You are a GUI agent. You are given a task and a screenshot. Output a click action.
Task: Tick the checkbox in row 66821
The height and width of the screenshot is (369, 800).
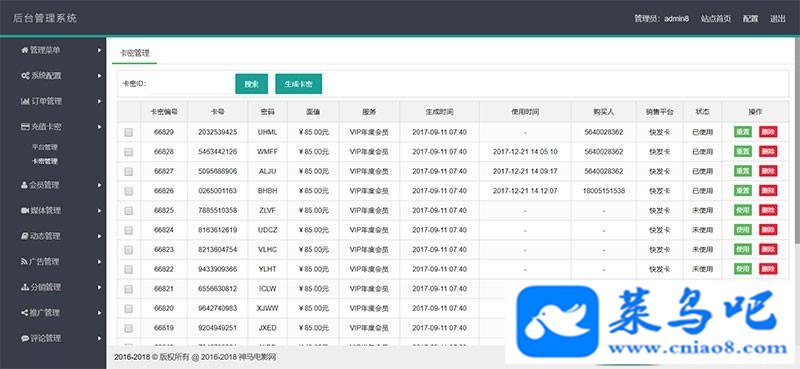click(129, 289)
